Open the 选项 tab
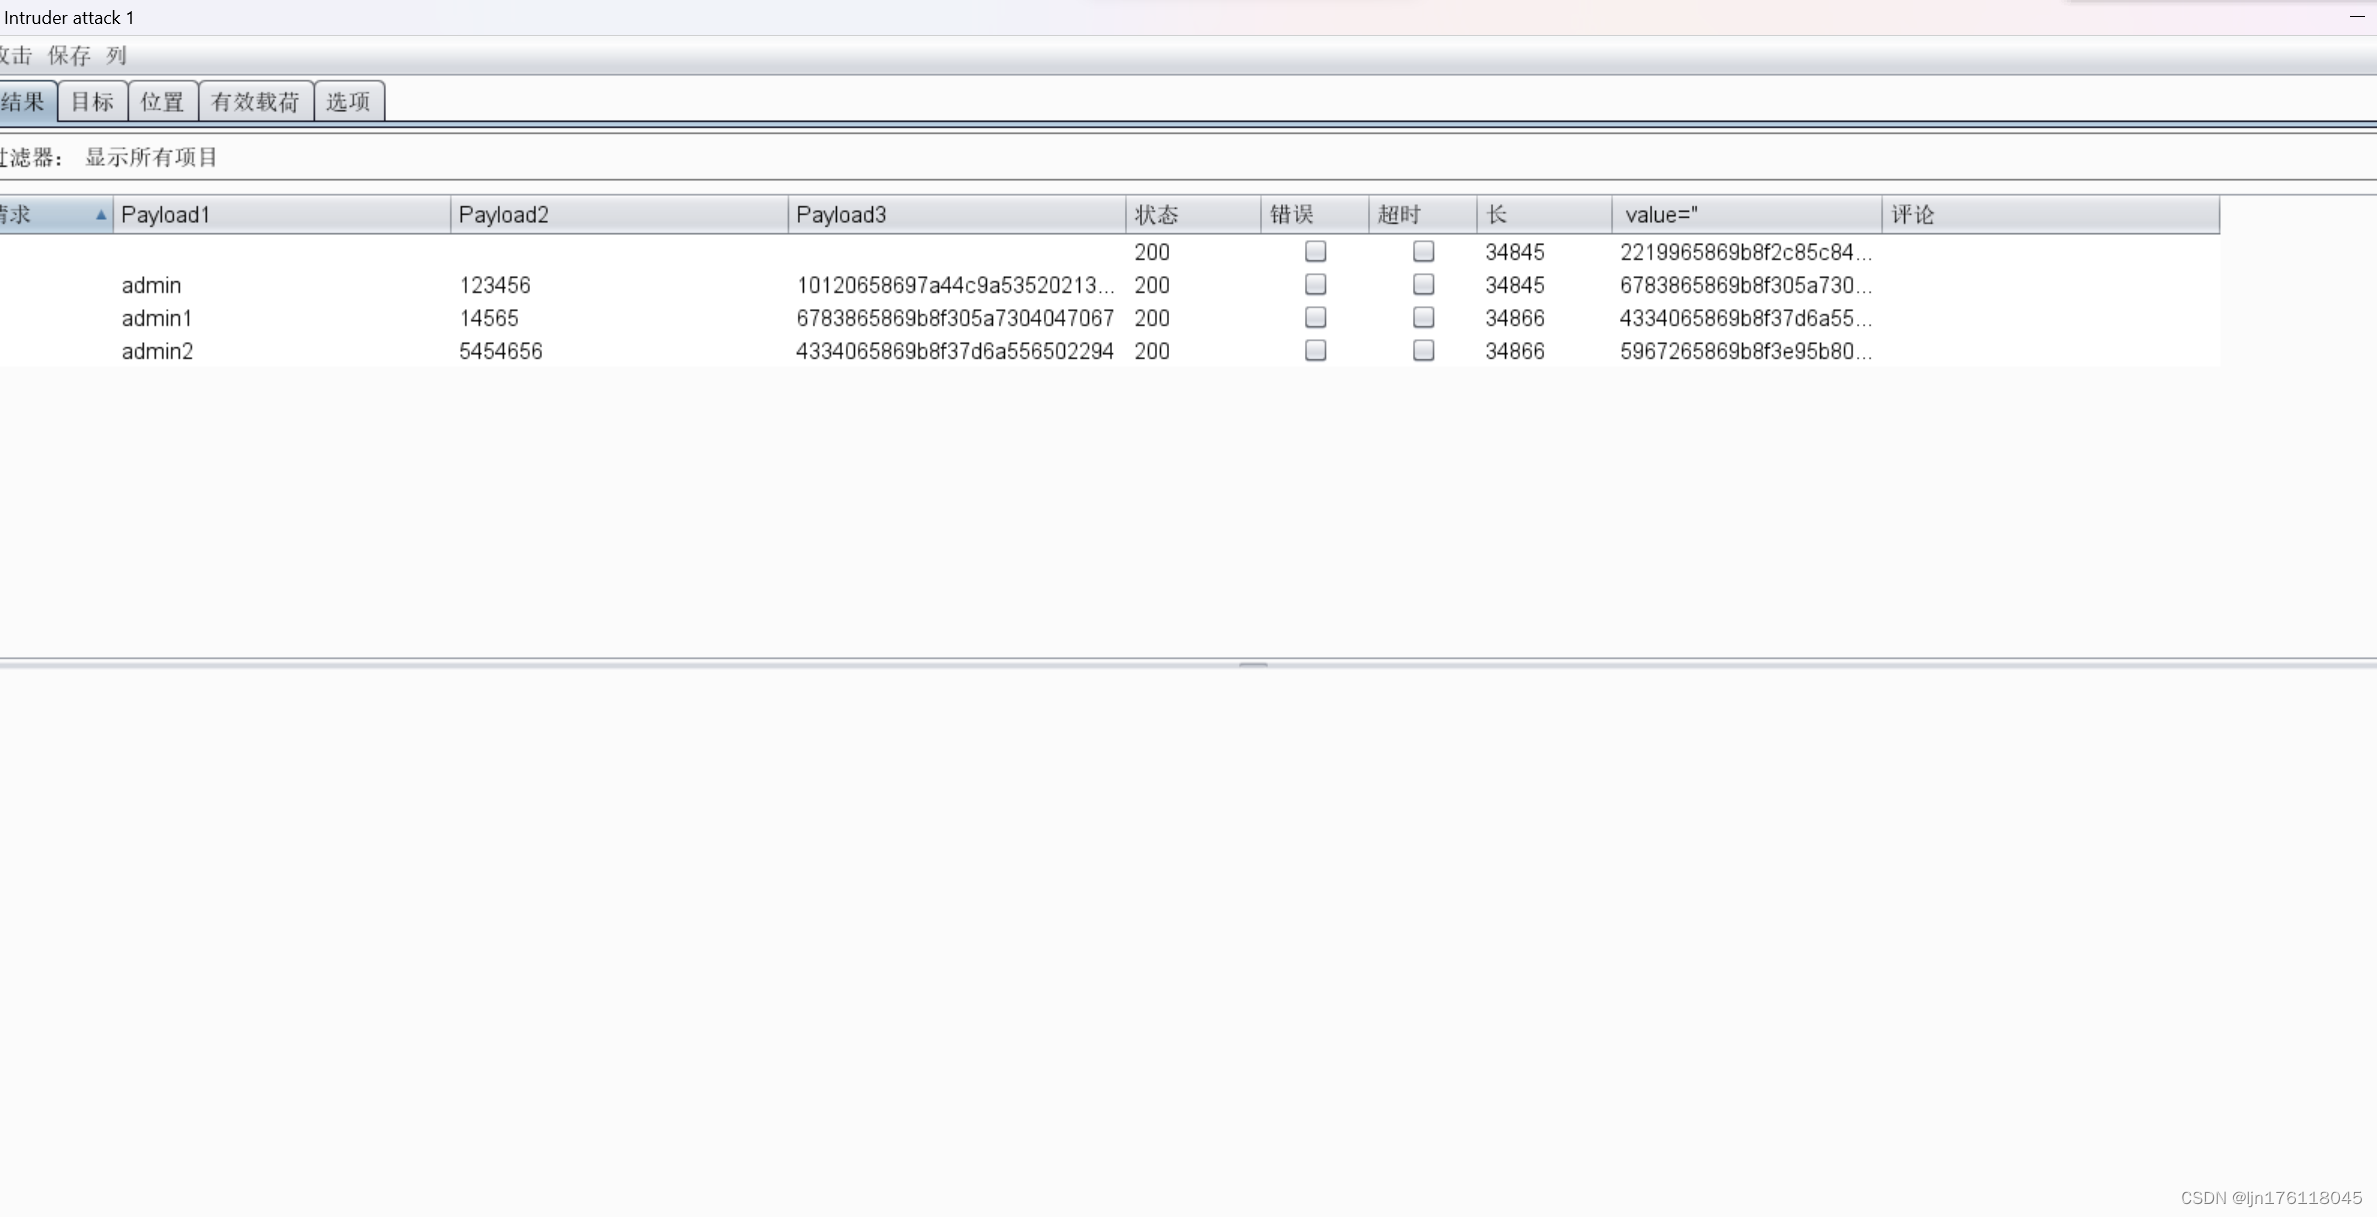This screenshot has height=1217, width=2377. pyautogui.click(x=348, y=102)
